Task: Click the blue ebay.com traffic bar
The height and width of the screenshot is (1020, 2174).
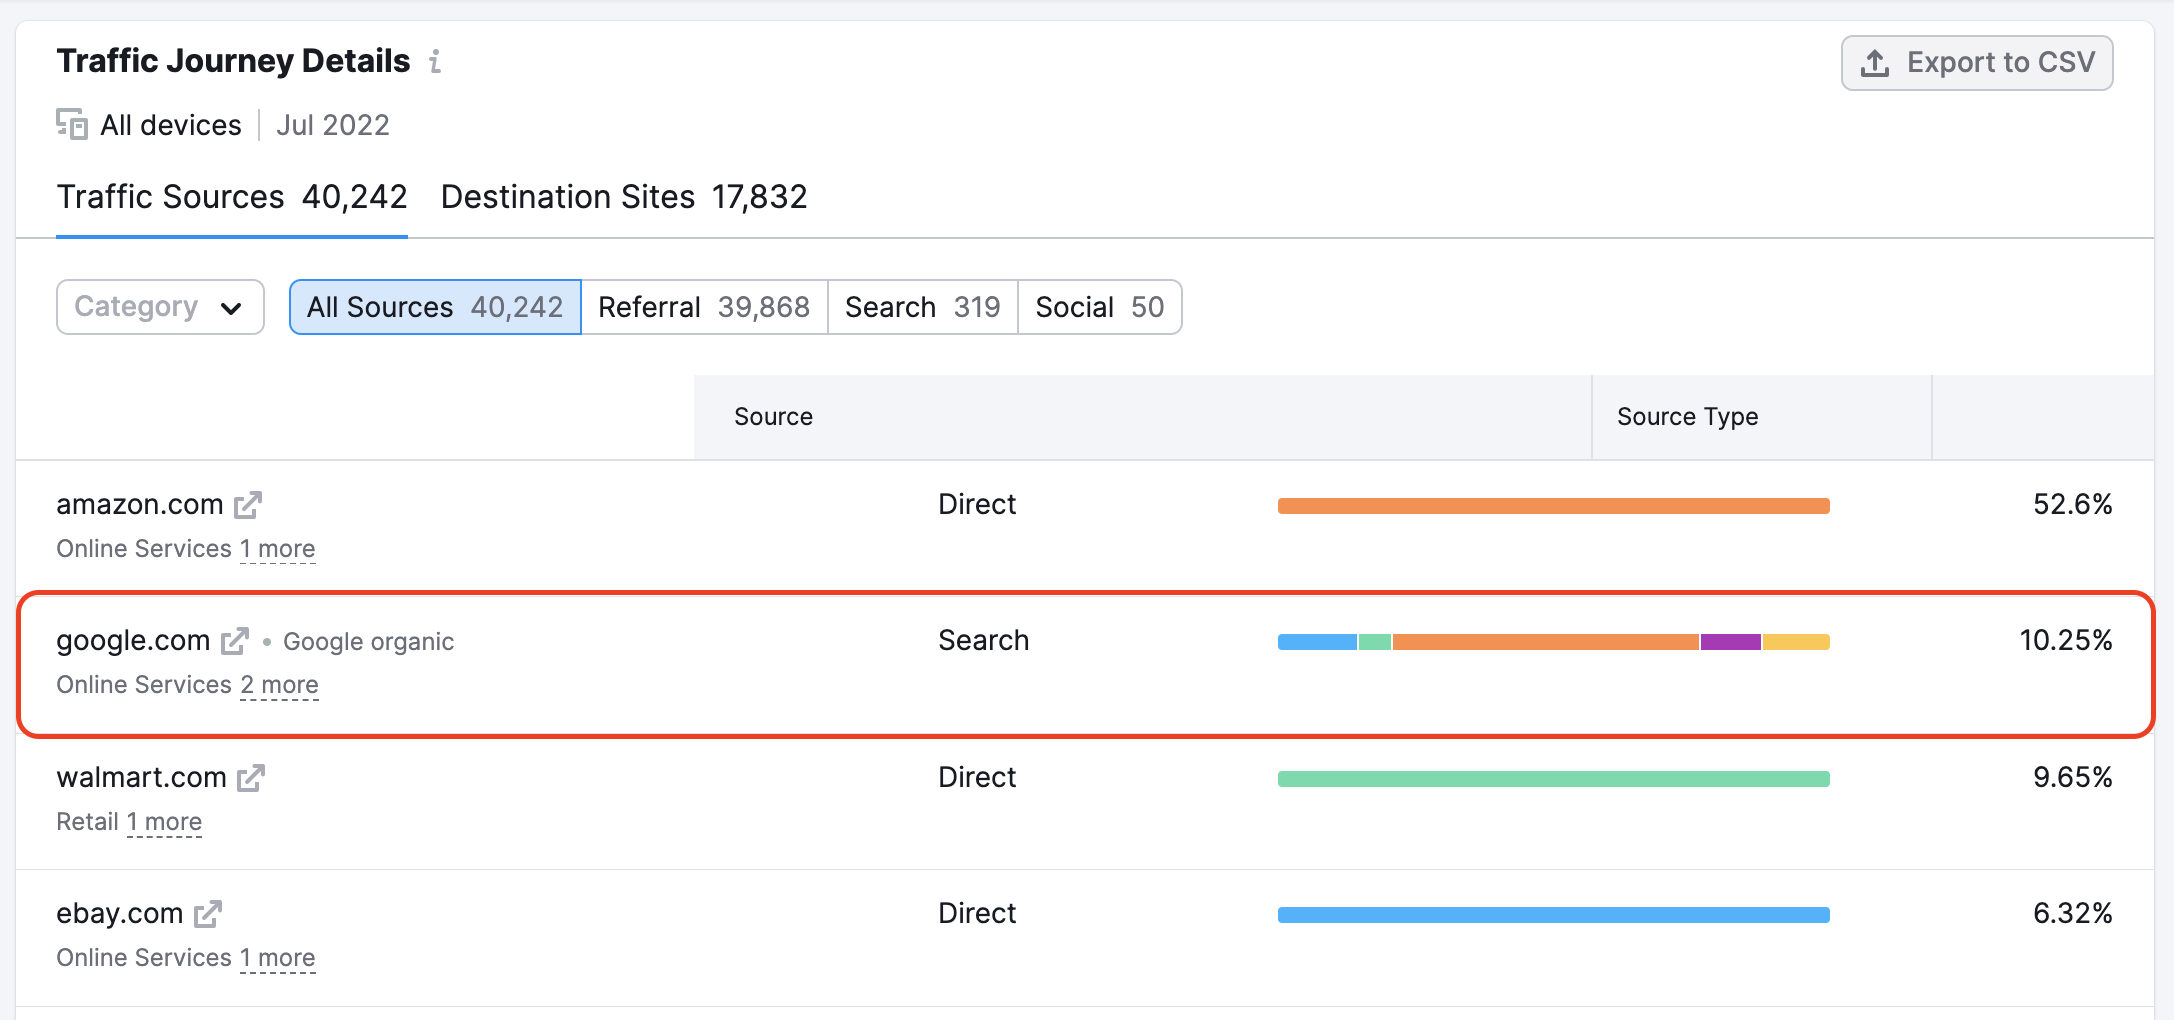Action: click(1553, 915)
